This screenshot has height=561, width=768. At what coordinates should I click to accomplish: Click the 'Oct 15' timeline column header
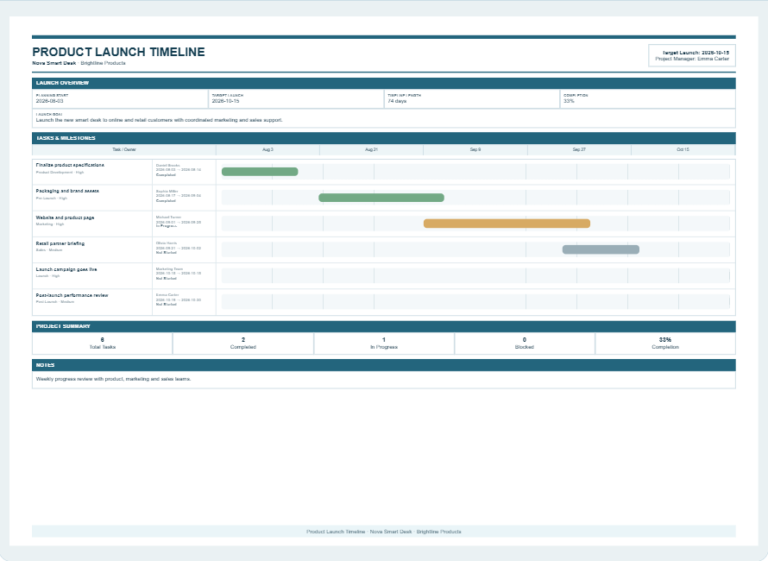click(x=683, y=149)
